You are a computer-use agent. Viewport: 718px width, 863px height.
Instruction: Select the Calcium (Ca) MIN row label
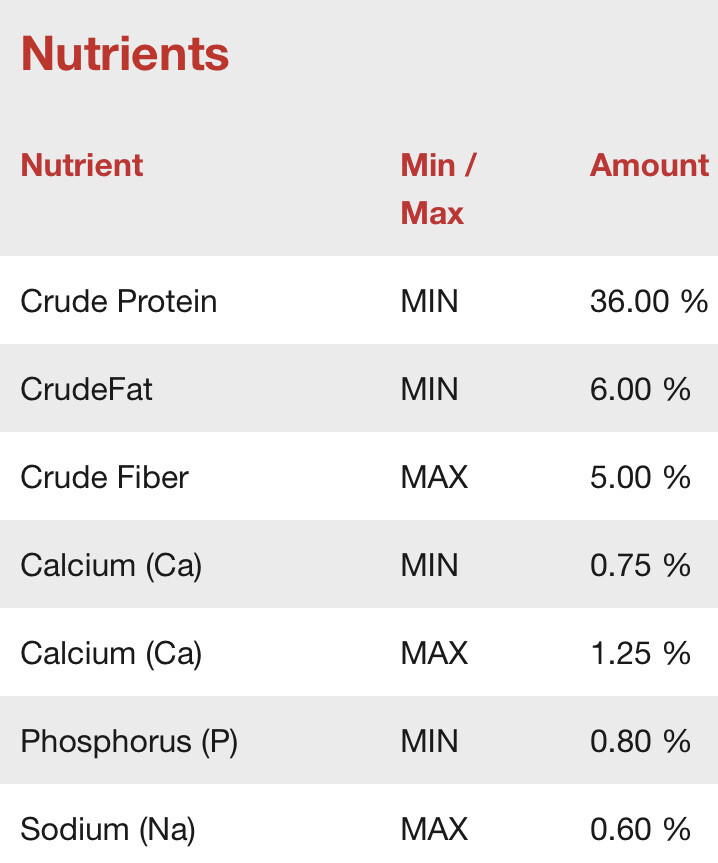tap(111, 565)
